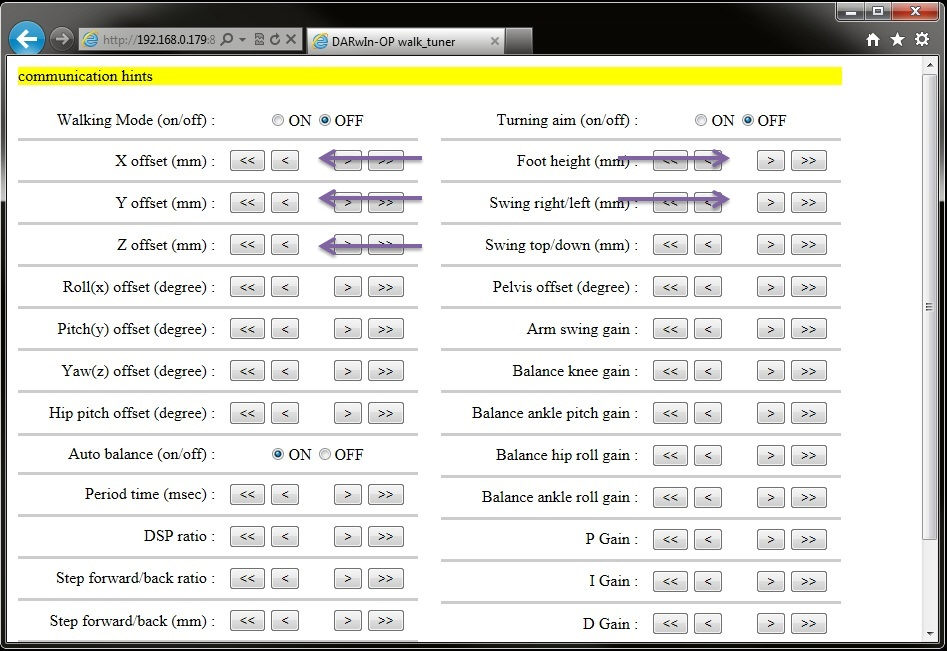This screenshot has height=651, width=947.
Task: Go back with the browser Back arrow
Action: tap(27, 39)
